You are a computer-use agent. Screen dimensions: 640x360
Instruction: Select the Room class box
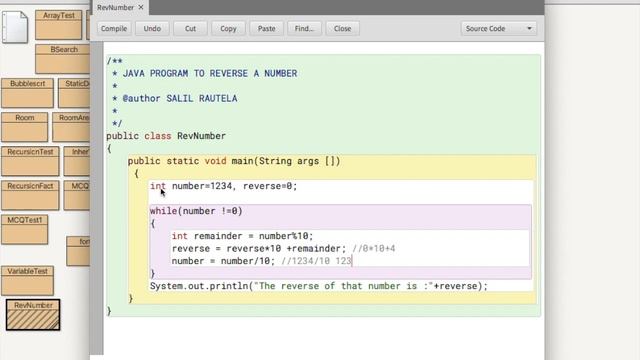[x=24, y=127]
